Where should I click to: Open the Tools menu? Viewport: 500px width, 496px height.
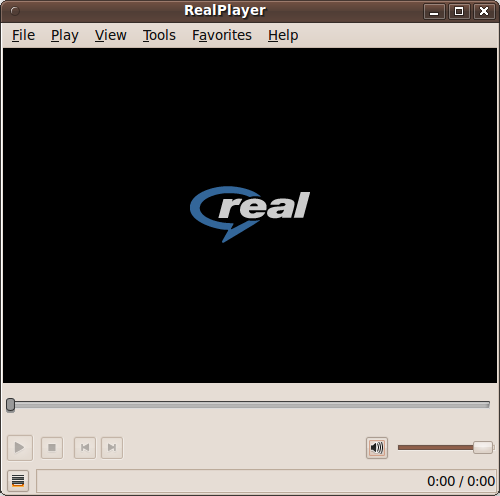159,35
